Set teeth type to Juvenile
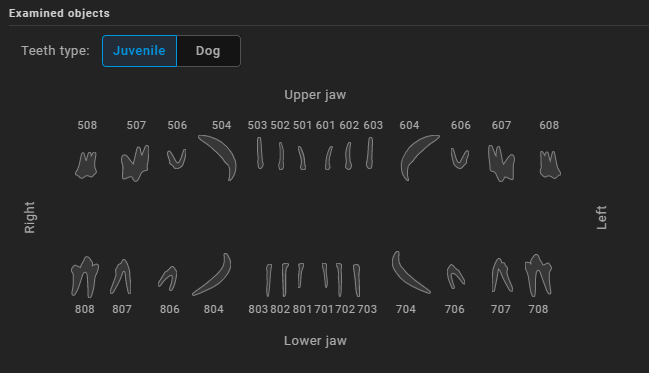Viewport: 649px width, 373px height. 139,51
